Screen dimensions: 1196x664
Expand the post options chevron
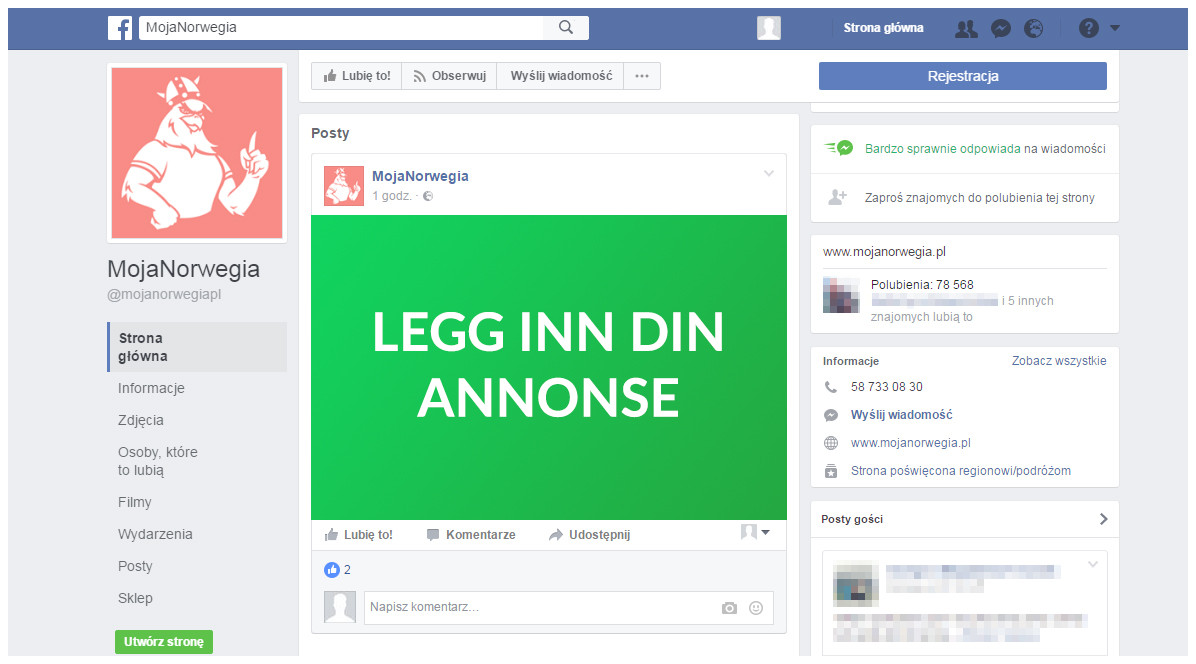pos(769,173)
